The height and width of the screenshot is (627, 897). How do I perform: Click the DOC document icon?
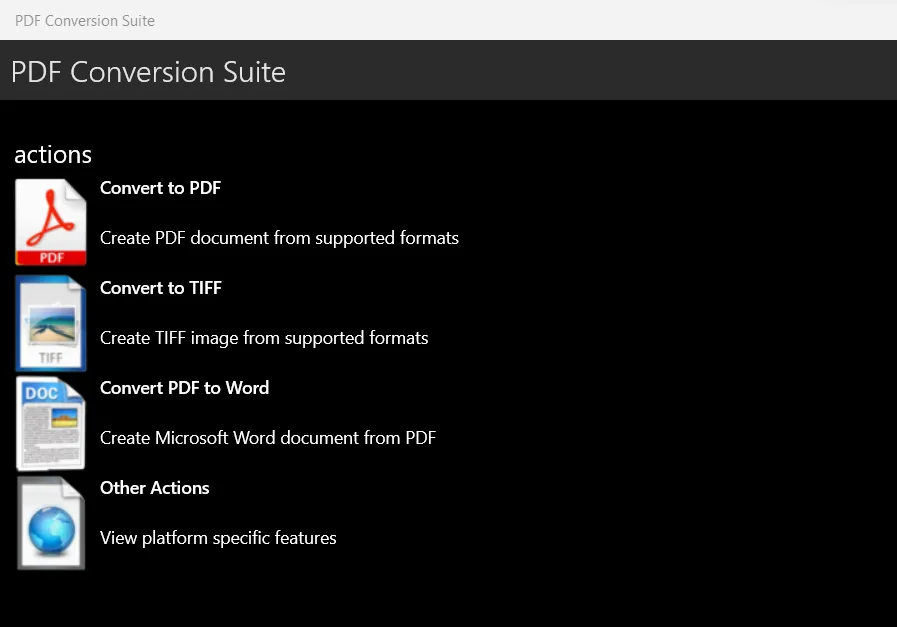[50, 422]
